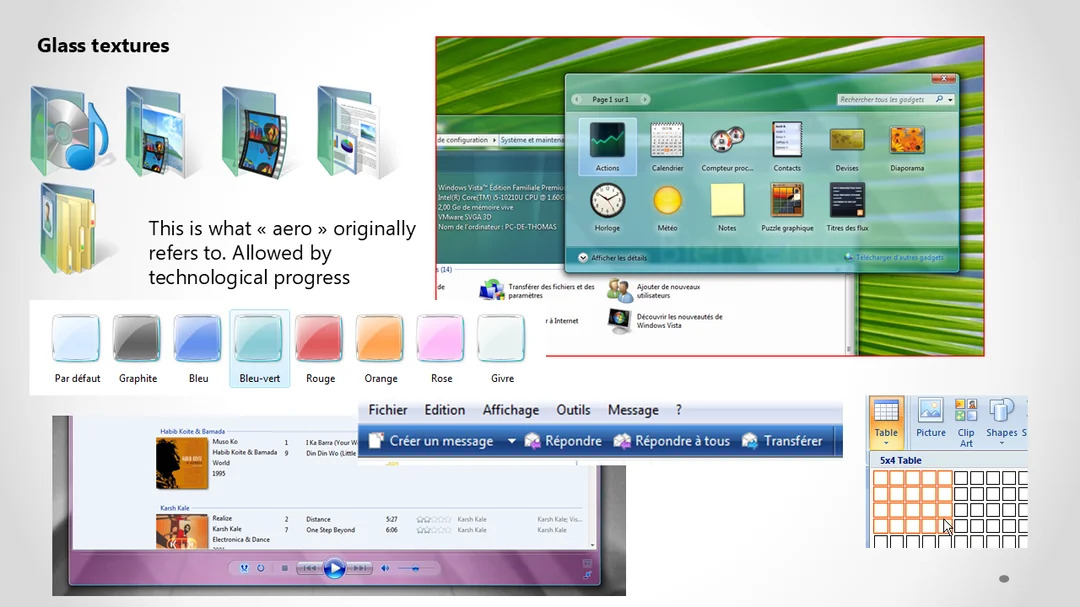
Task: Open the Pictures folder icon
Action: point(160,132)
